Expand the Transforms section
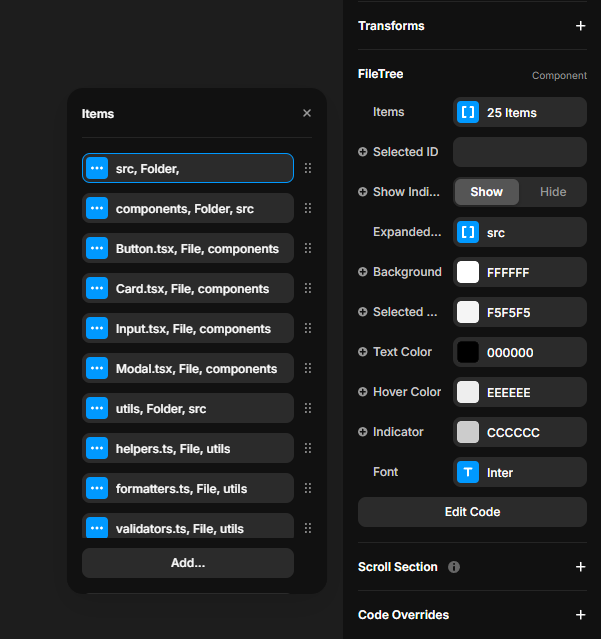This screenshot has width=601, height=639. (580, 26)
